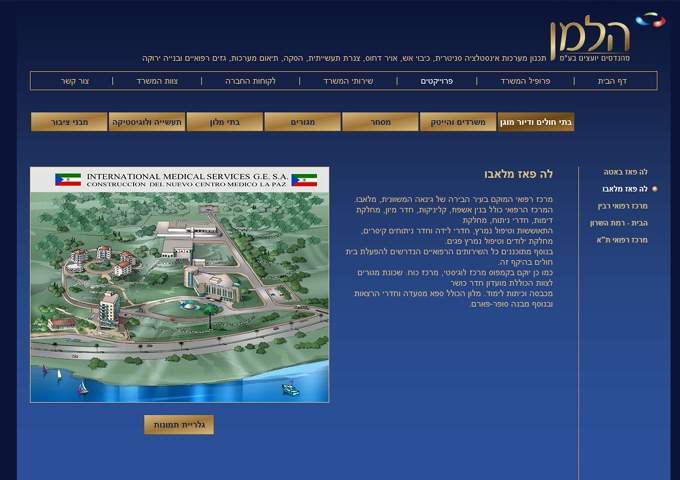Open the מרכז רפואי ת"א project
Screen dimensions: 680x480
point(622,240)
